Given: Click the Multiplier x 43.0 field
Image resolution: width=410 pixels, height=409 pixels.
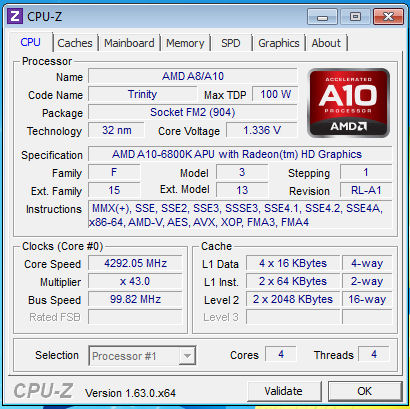Looking at the screenshot, I should point(135,282).
